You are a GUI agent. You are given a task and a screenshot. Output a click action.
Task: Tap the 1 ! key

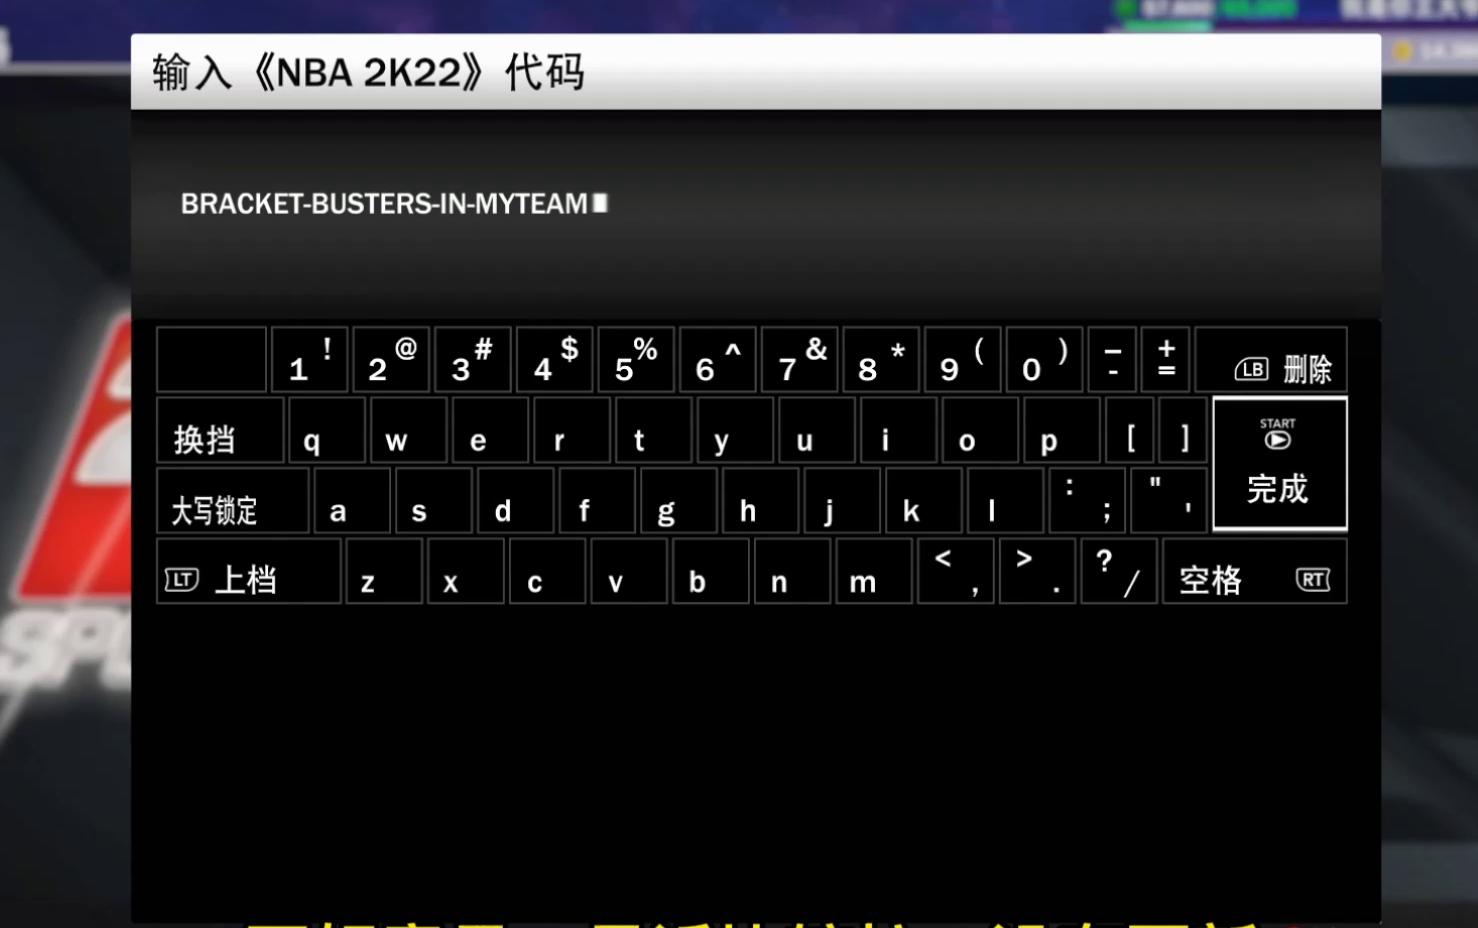[x=309, y=360]
